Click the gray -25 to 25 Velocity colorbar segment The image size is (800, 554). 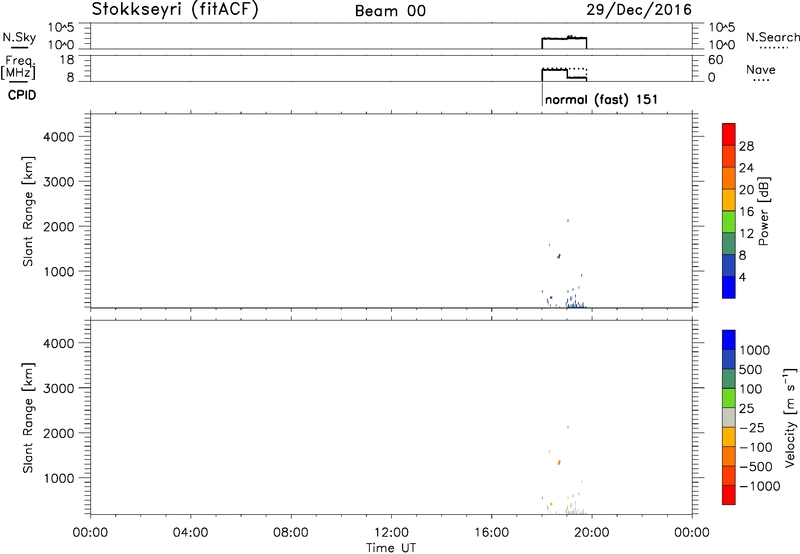pyautogui.click(x=729, y=418)
